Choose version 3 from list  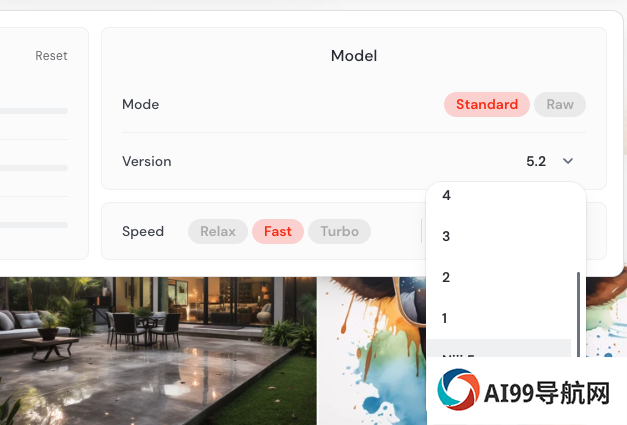(x=499, y=236)
